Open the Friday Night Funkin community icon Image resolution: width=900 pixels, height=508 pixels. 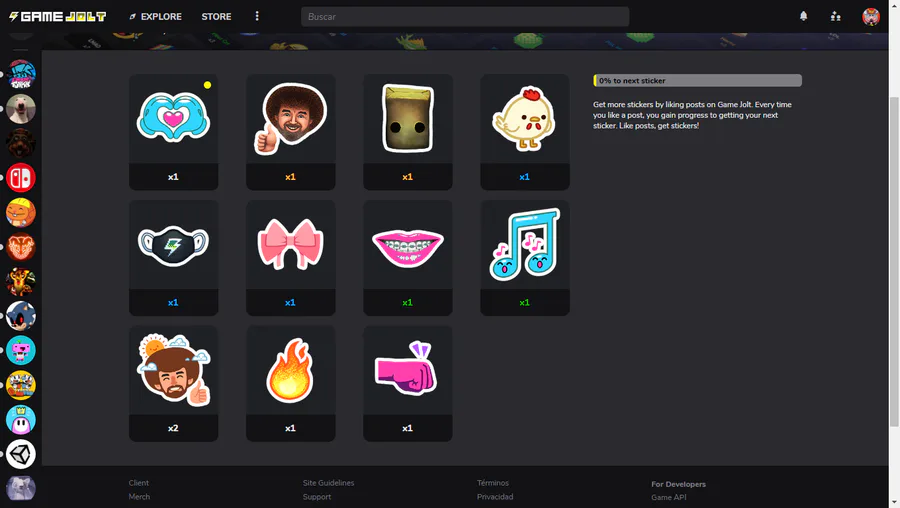pyautogui.click(x=21, y=75)
